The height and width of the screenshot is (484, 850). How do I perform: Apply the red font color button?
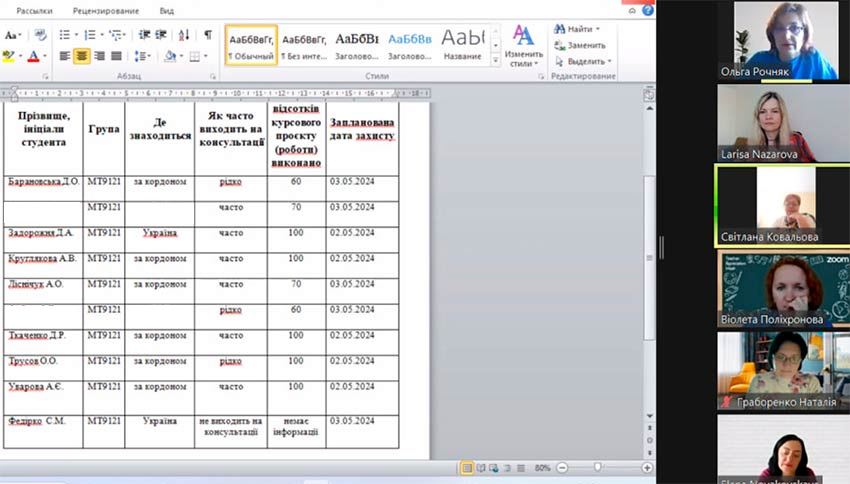coord(33,56)
